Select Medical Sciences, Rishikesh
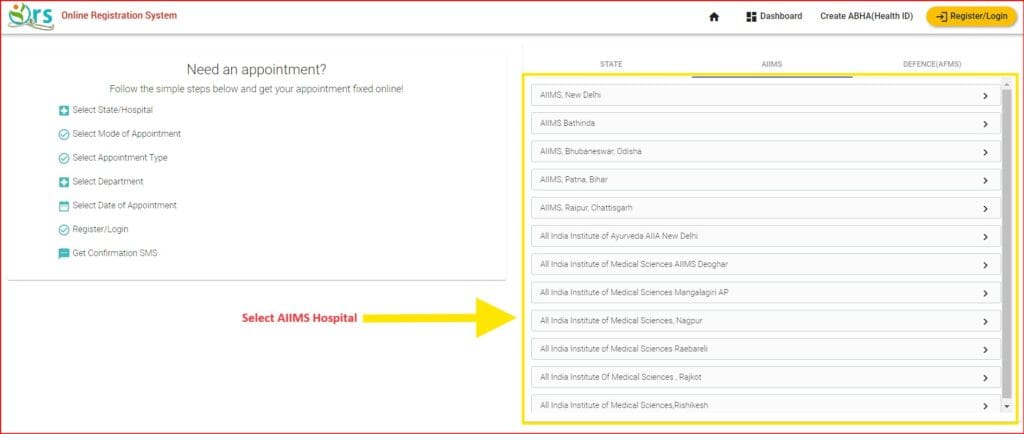Viewport: 1024px width, 434px height. coord(766,405)
